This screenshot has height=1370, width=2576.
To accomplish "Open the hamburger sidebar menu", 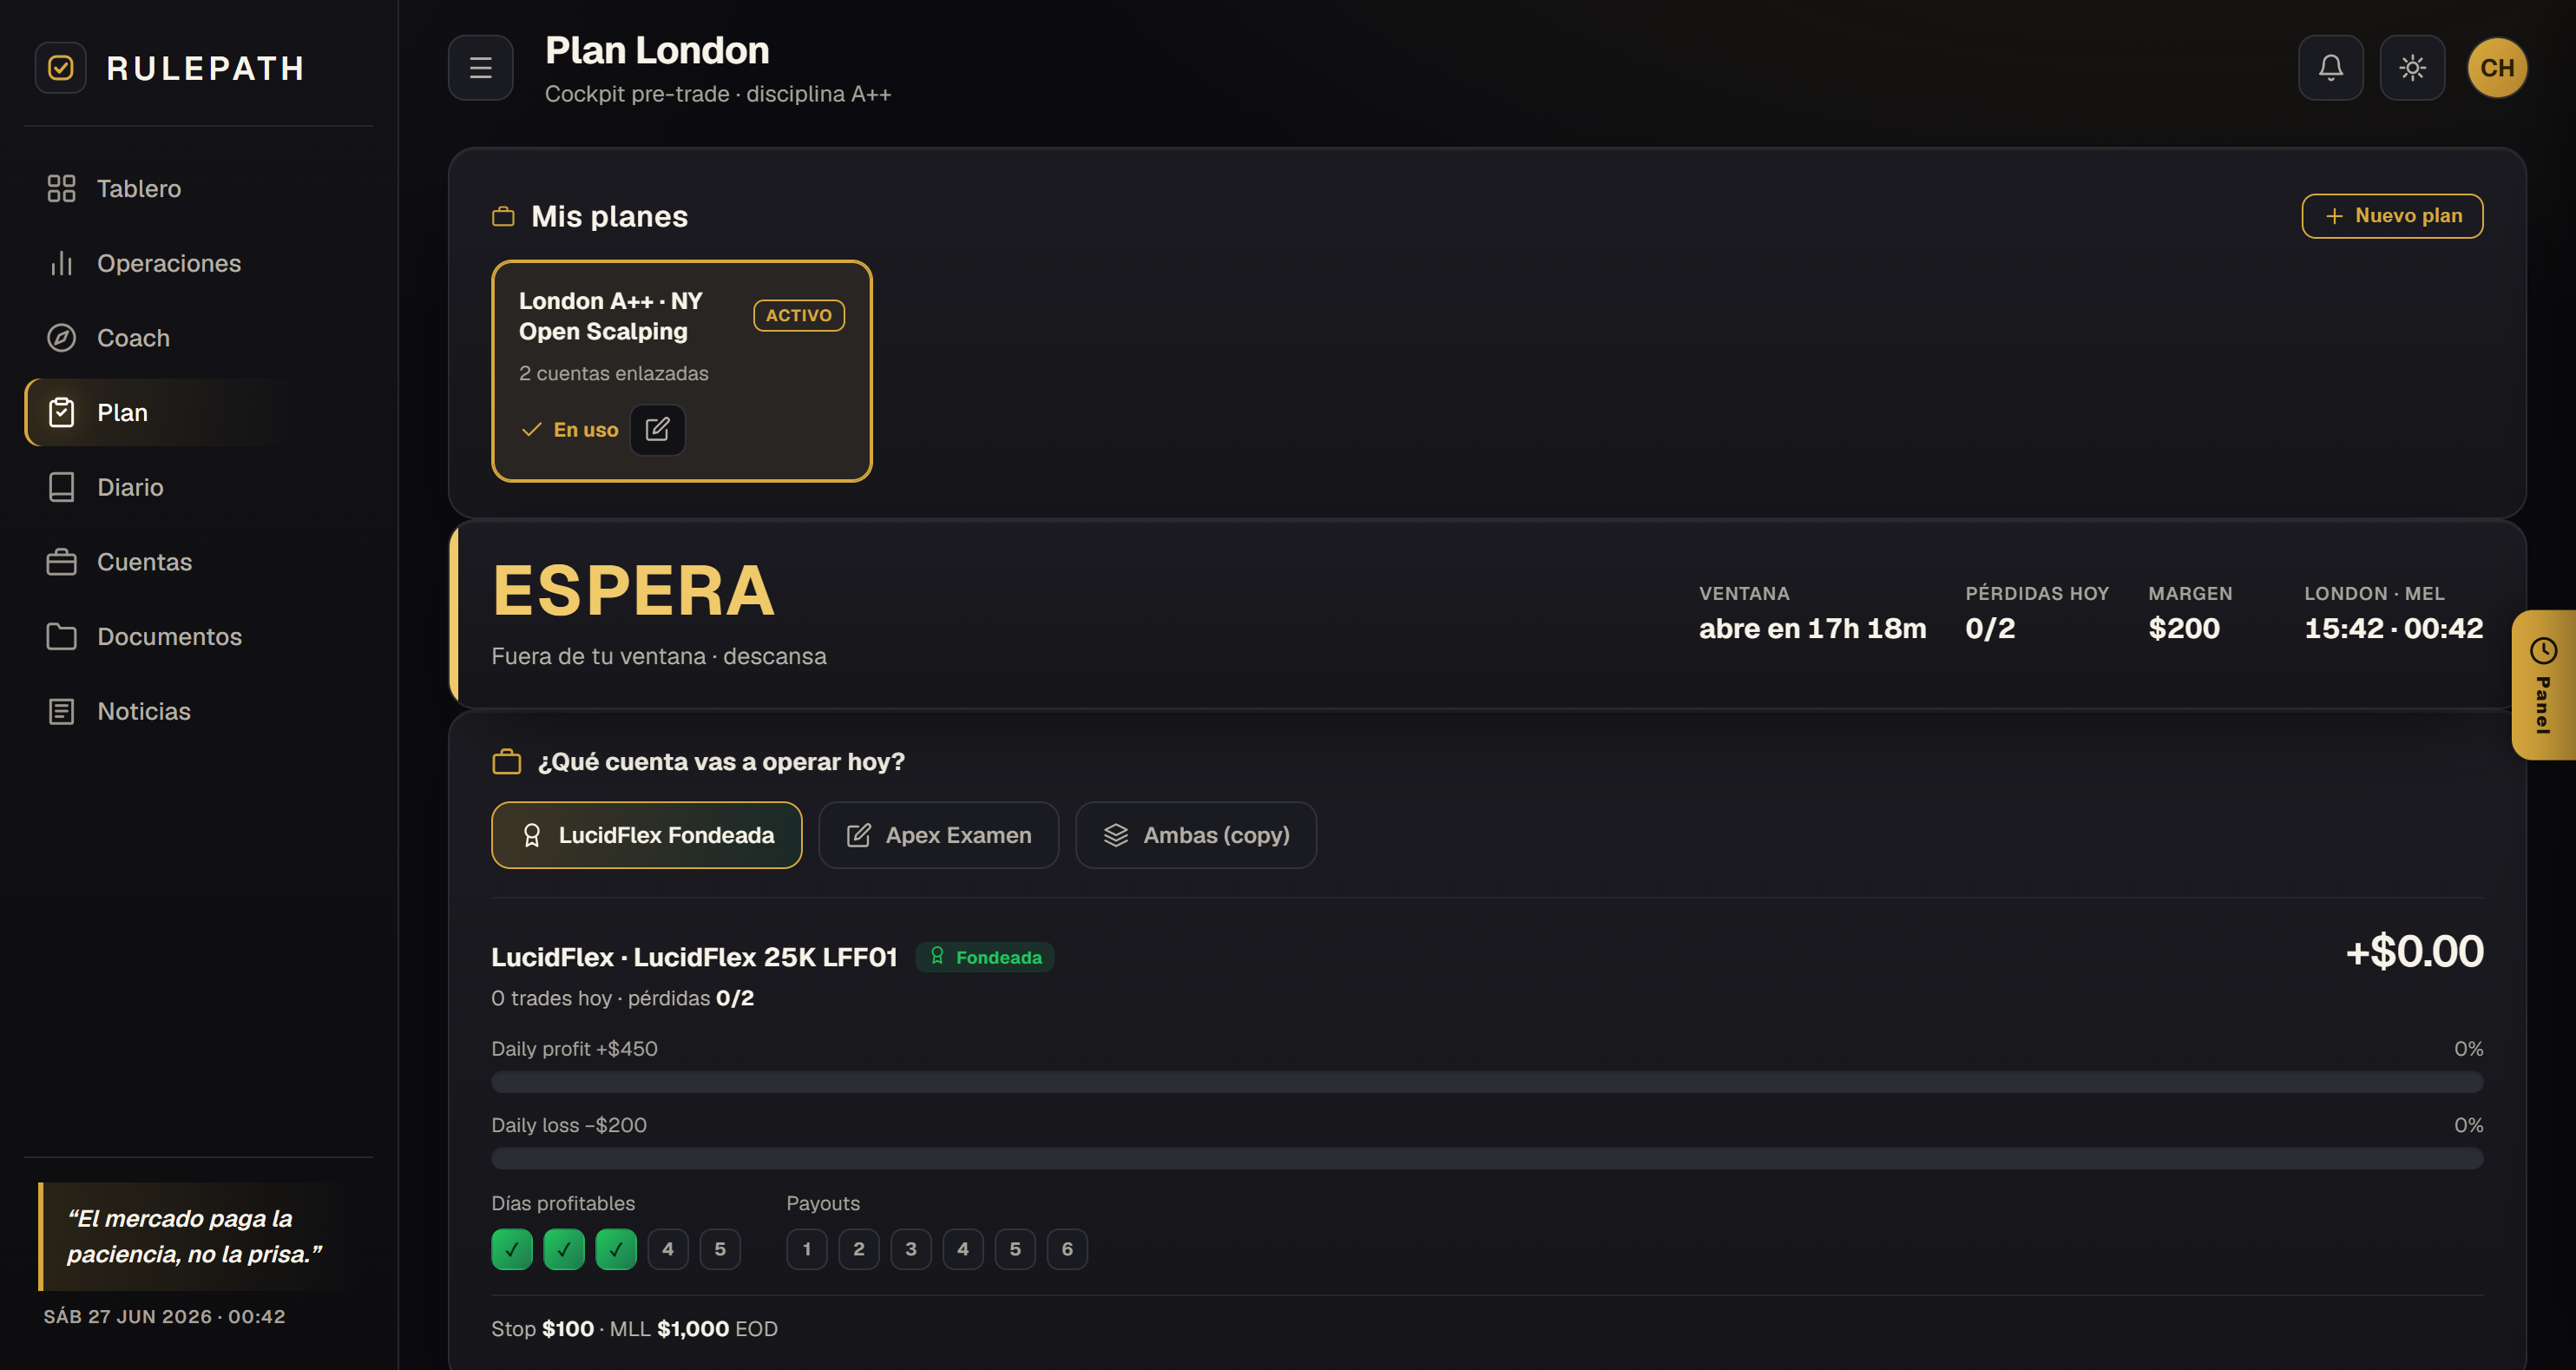I will (x=481, y=68).
